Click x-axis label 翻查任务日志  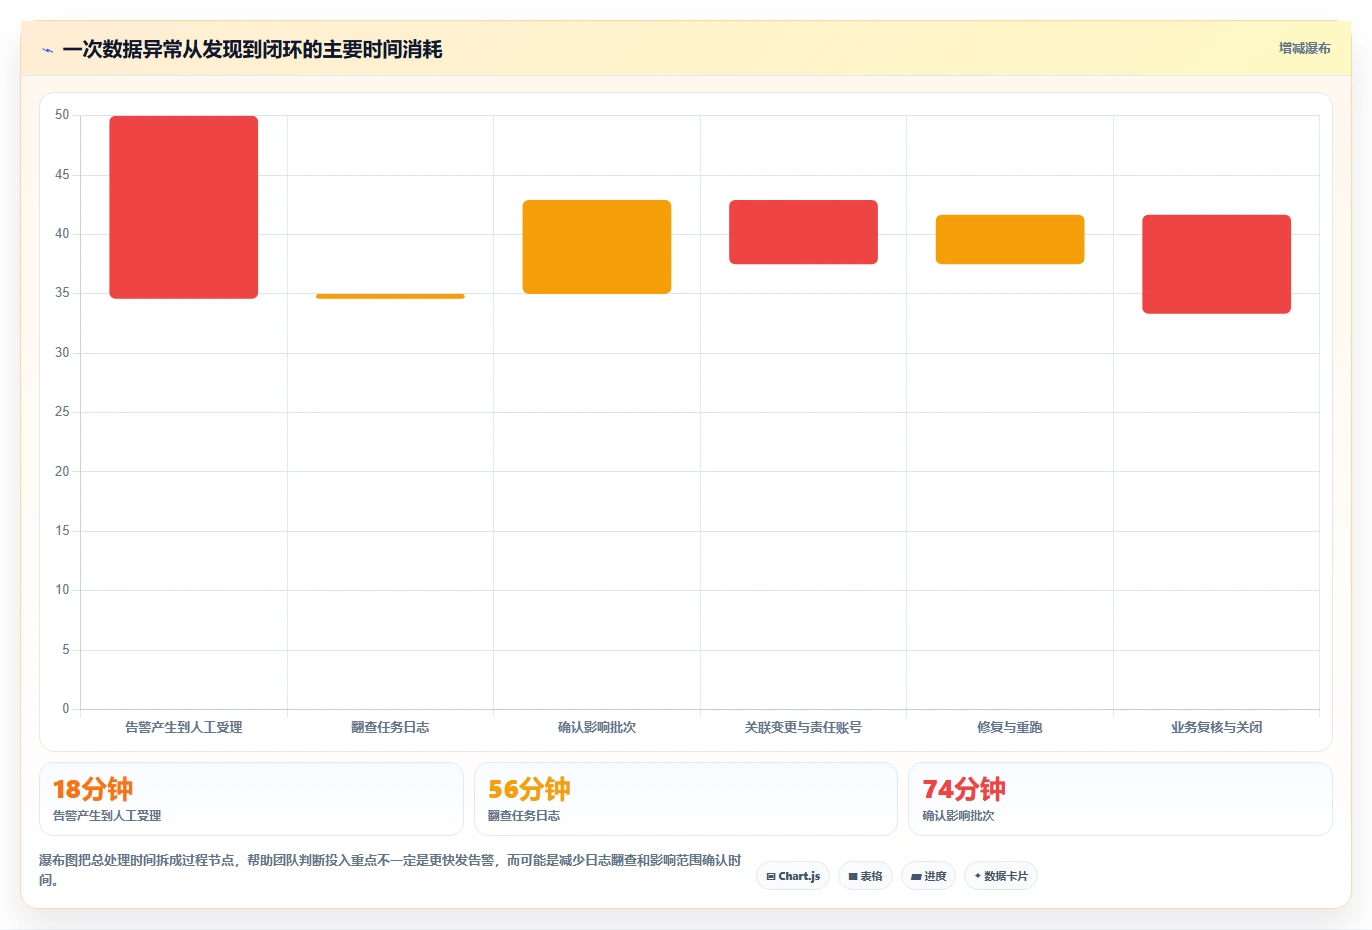coord(390,727)
